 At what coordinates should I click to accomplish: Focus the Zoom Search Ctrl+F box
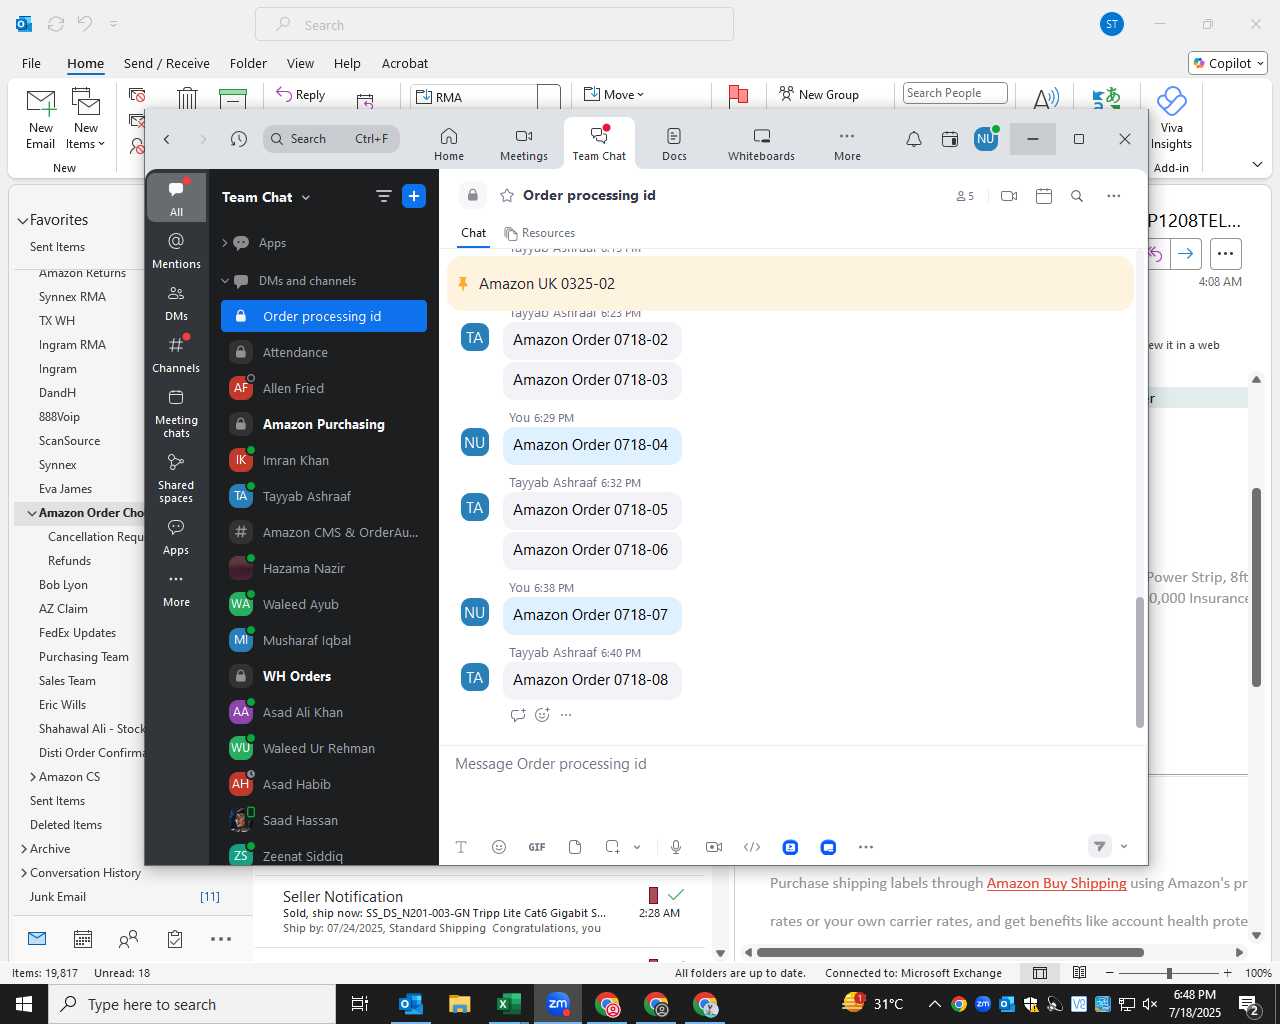[x=331, y=139]
